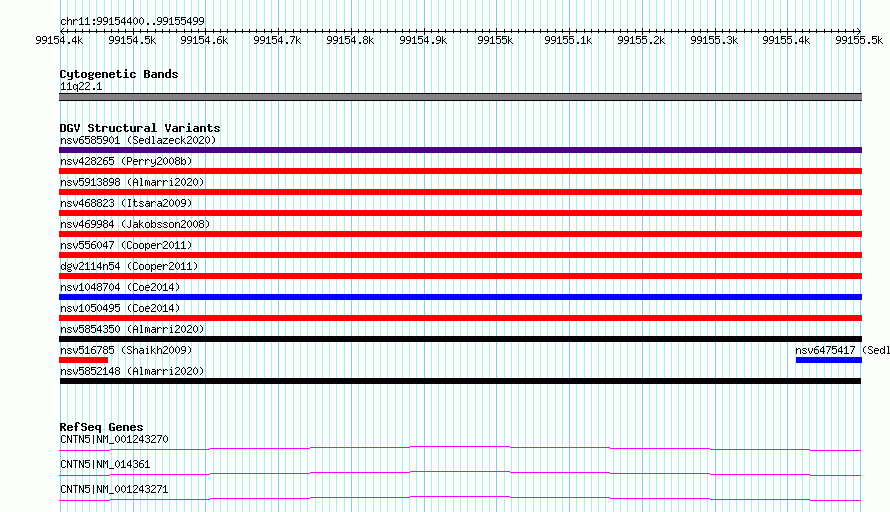The width and height of the screenshot is (890, 512).
Task: Click the 99155.5k ruler tick label
Action: (859, 40)
